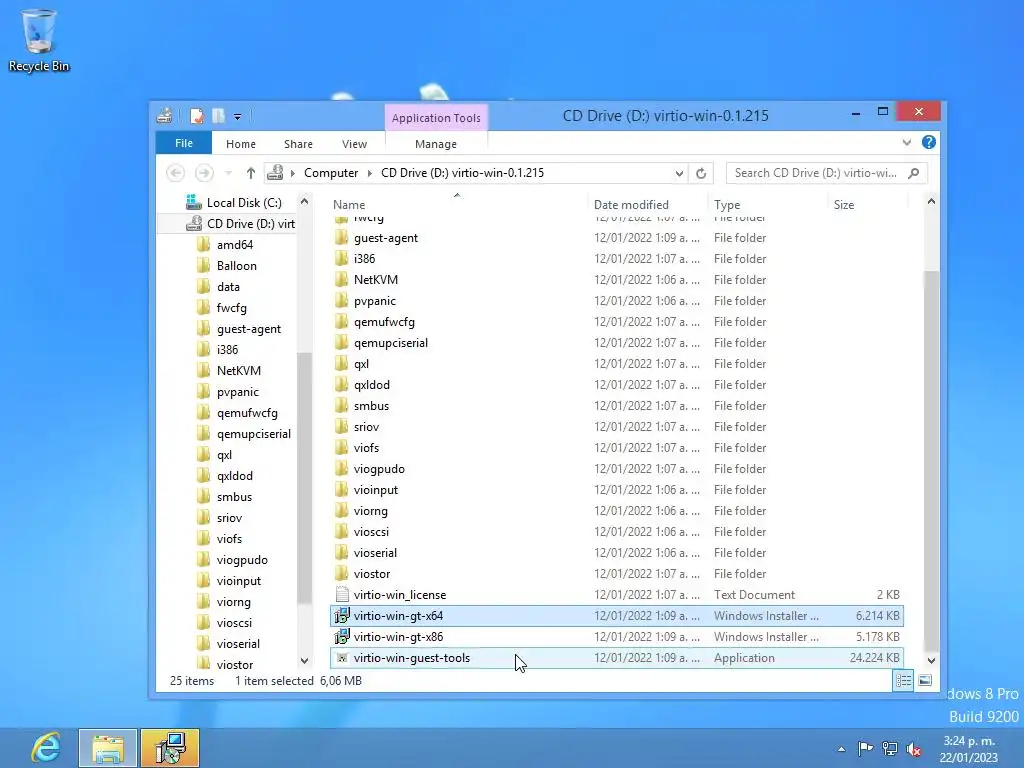Select virtio-win-gt-x86 installer file
This screenshot has width=1024, height=768.
(x=616, y=637)
